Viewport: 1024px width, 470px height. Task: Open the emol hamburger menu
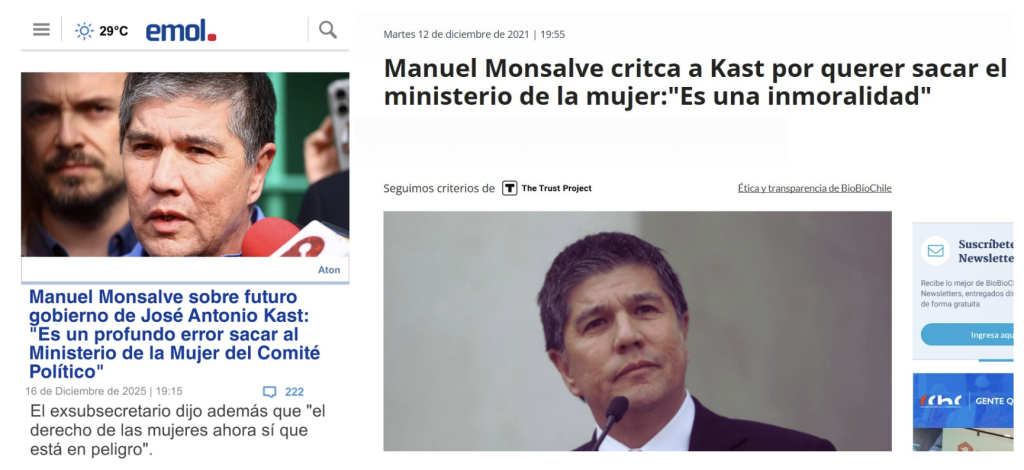point(41,30)
